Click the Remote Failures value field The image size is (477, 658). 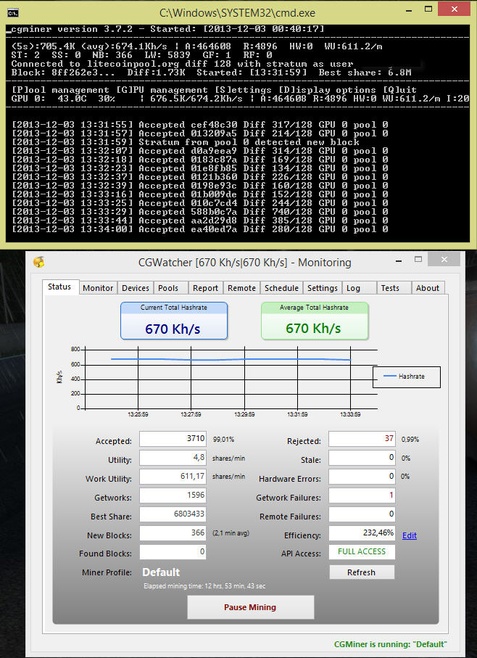(362, 514)
